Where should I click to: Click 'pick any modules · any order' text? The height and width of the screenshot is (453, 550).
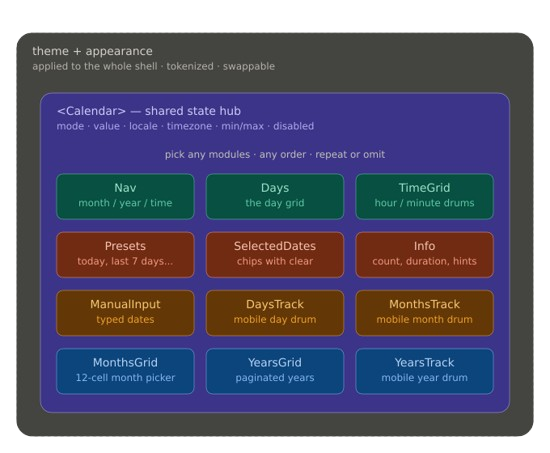[x=275, y=154]
